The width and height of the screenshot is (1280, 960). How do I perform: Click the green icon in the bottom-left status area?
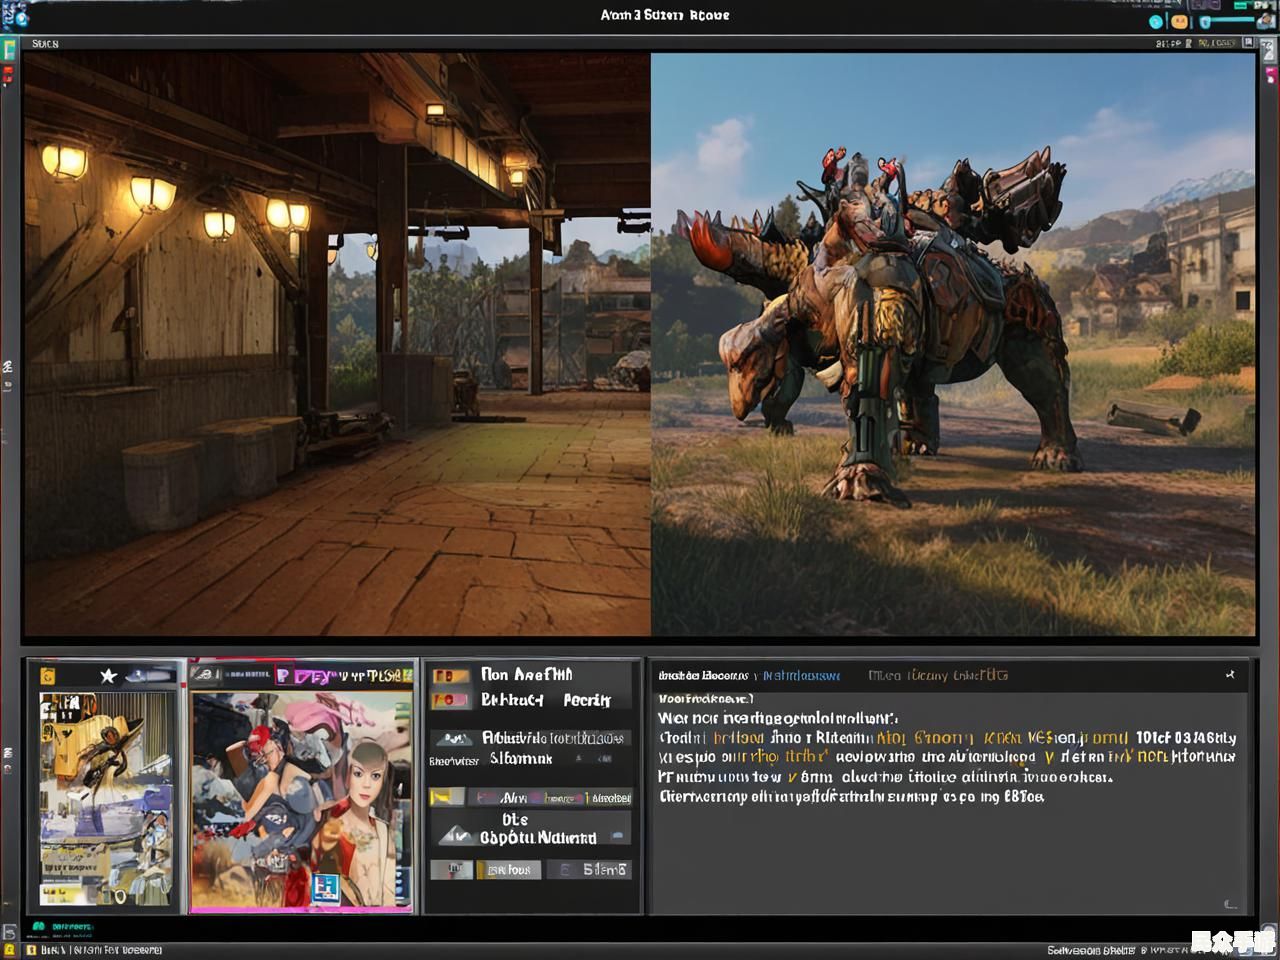click(x=39, y=927)
